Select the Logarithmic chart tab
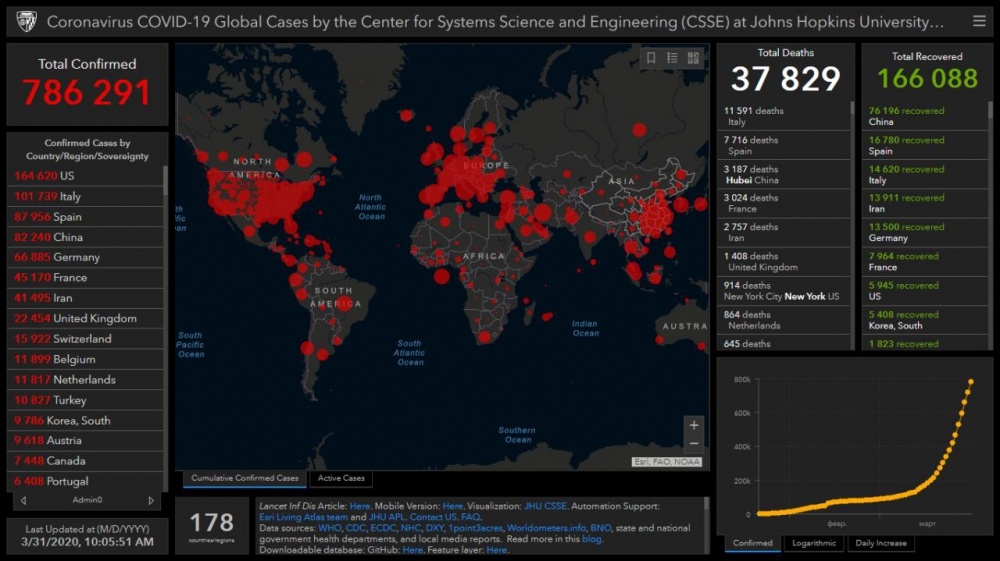Screen dimensions: 1000x561 click(x=814, y=543)
